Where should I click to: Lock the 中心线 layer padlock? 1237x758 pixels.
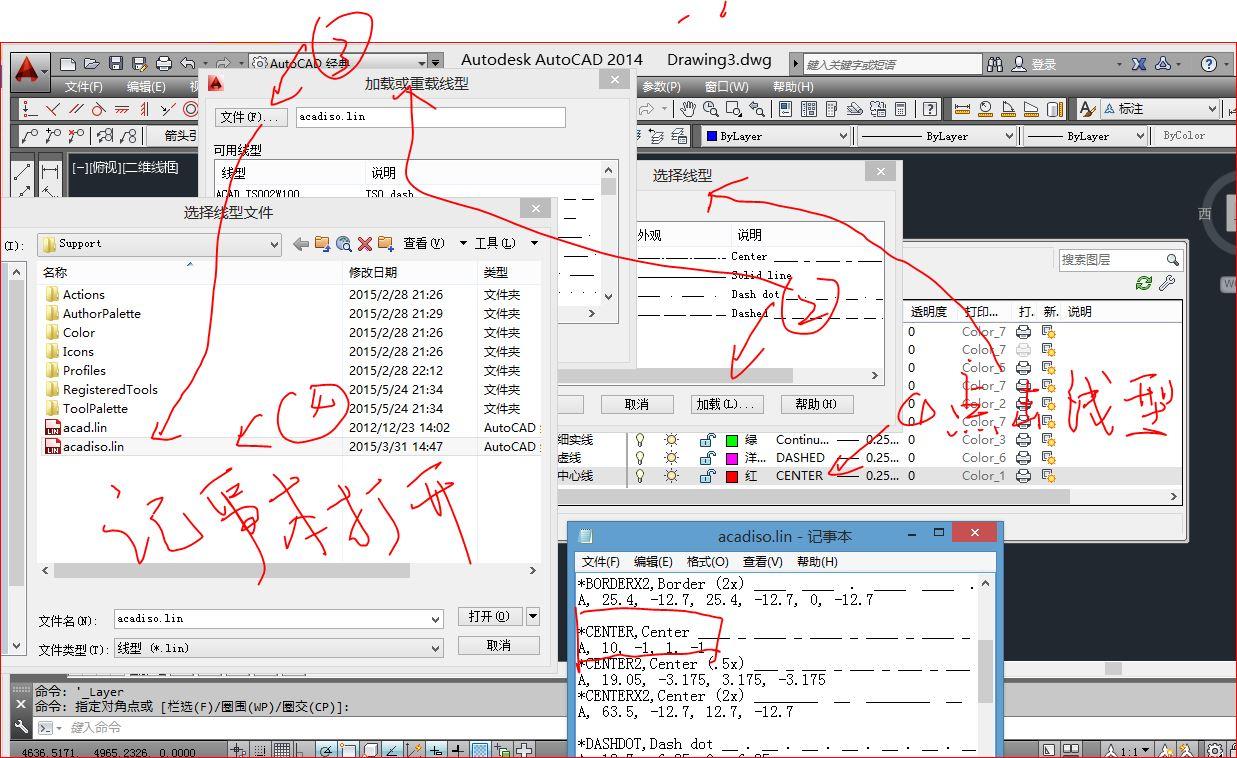click(x=707, y=476)
